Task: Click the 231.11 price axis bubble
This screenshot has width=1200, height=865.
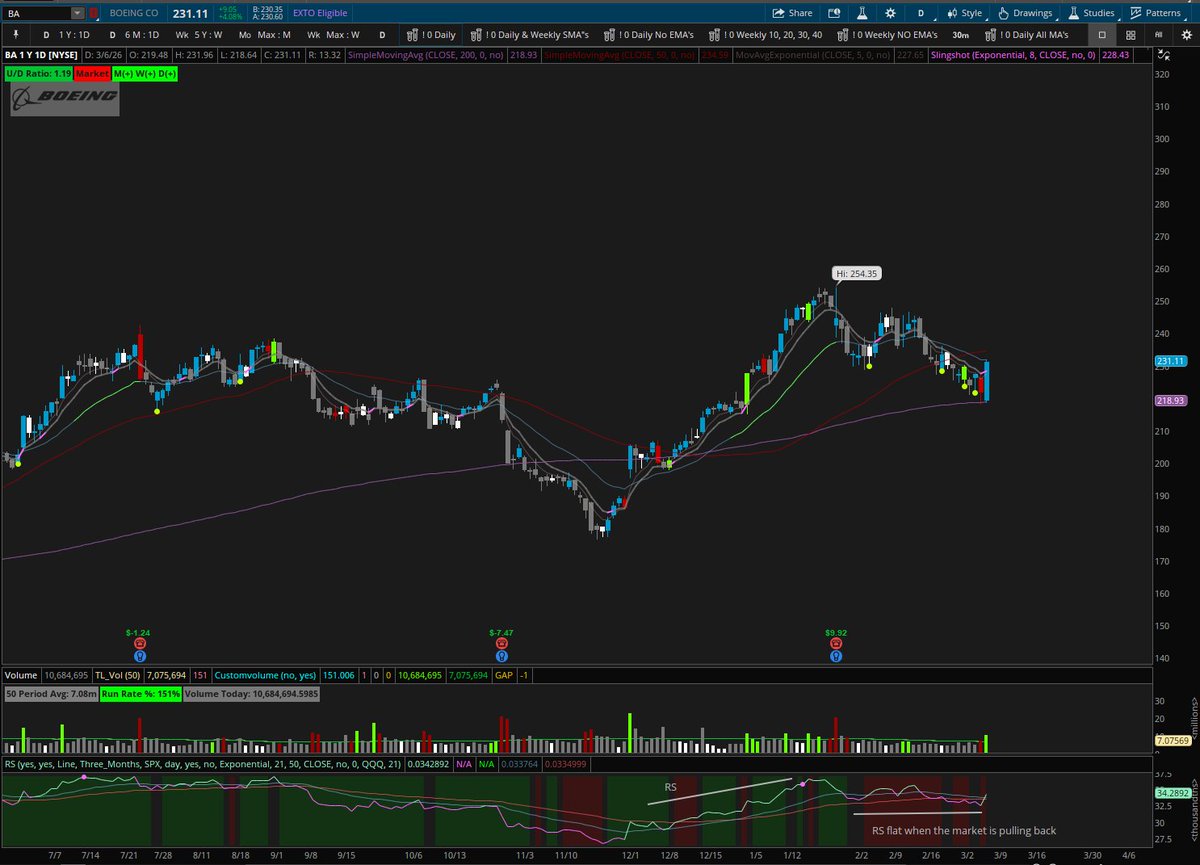Action: click(x=1170, y=360)
